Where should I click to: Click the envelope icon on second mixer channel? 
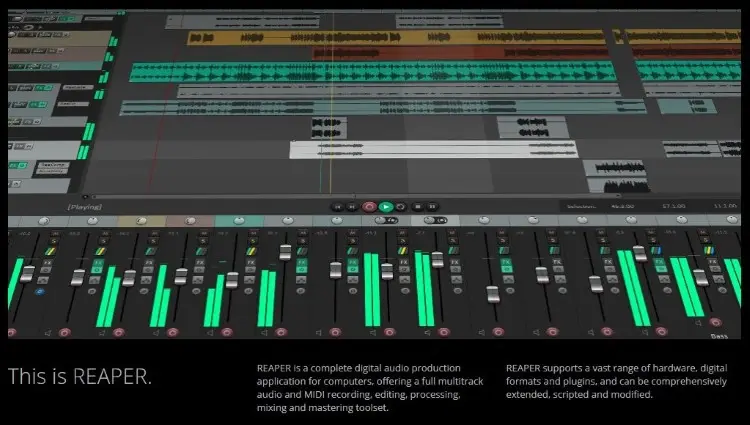(x=94, y=280)
